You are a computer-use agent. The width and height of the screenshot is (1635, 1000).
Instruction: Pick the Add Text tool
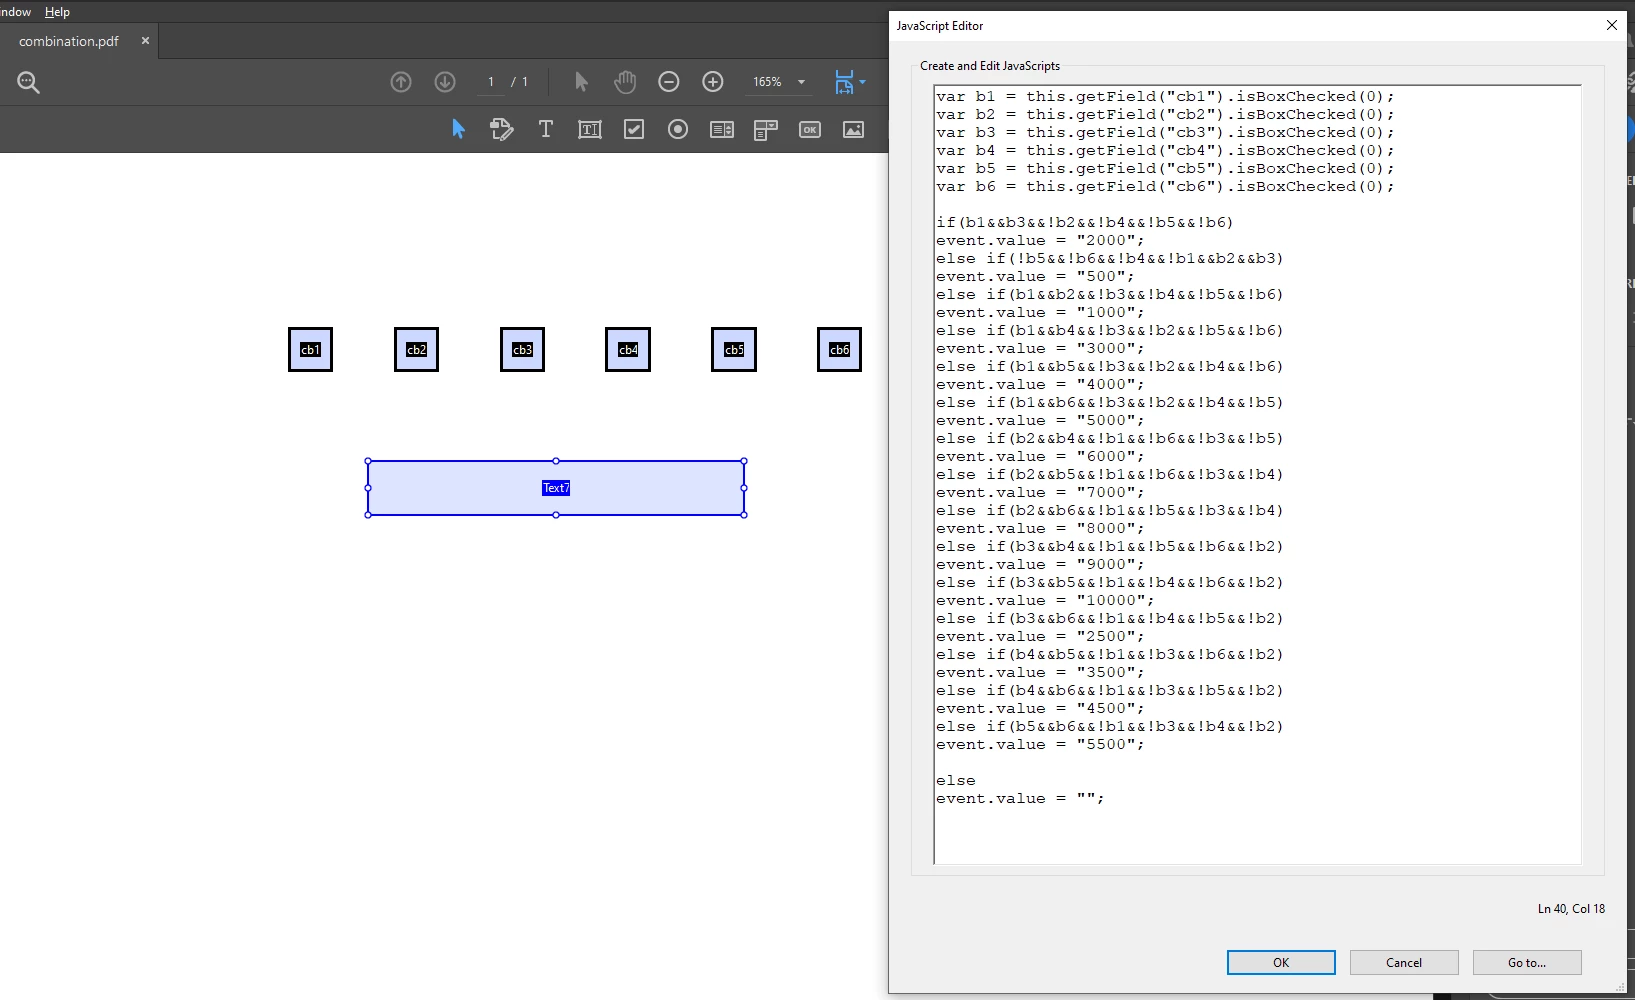pos(546,129)
